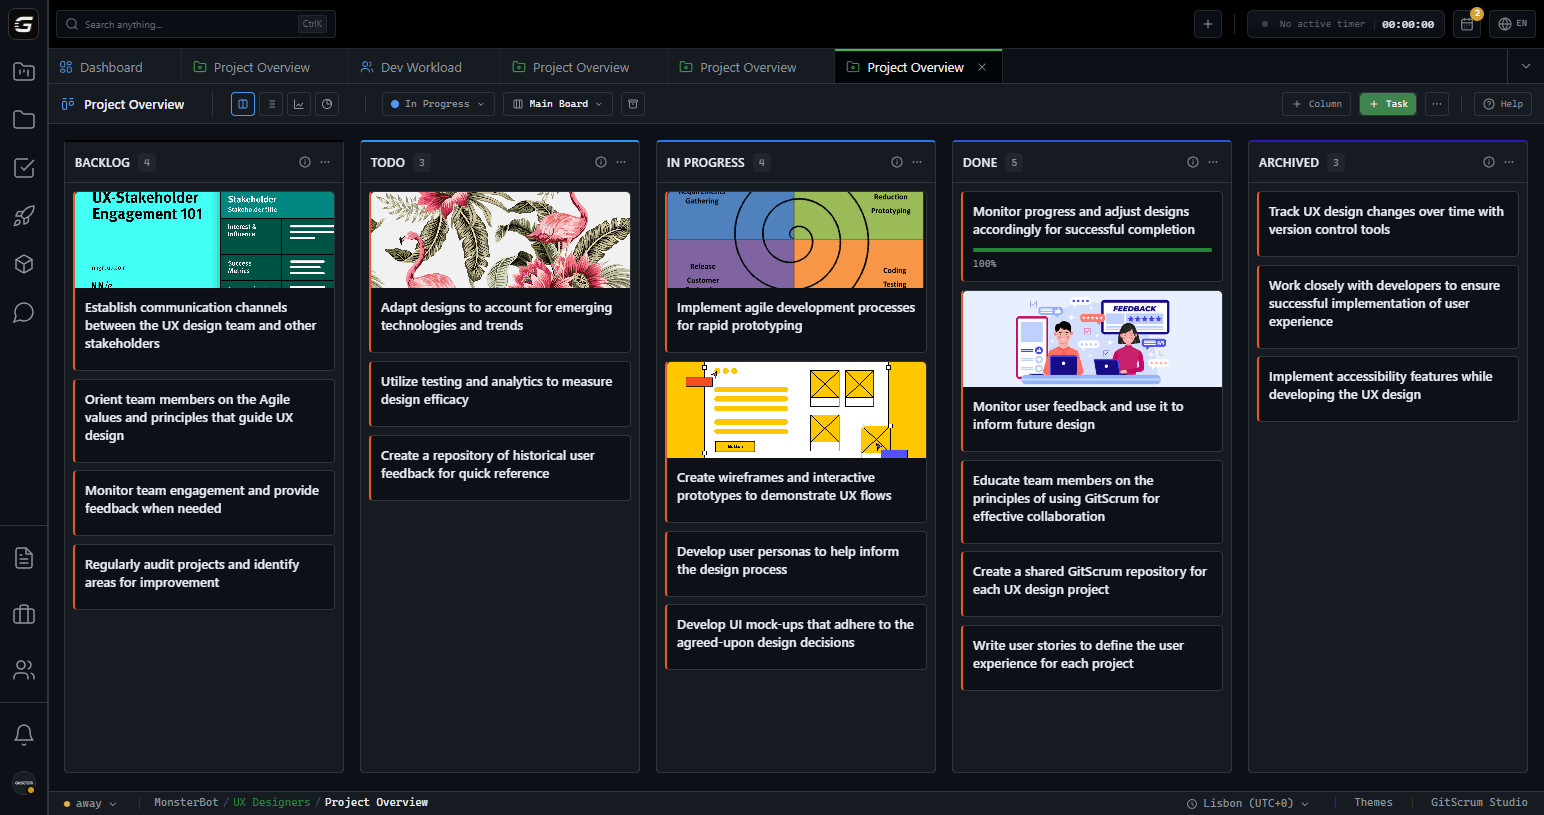Click the trash icon beside Main Board
Viewport: 1544px width, 815px height.
point(632,103)
